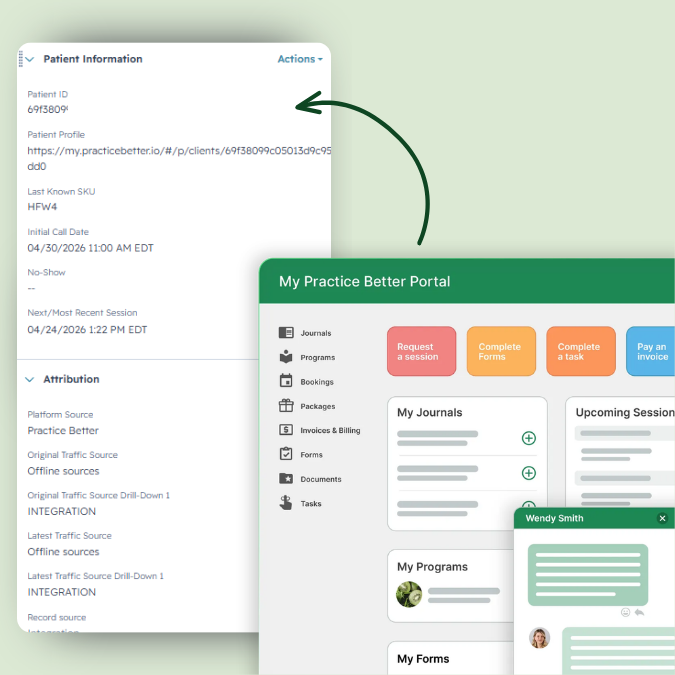Select Forms in the portal menu
675x675 pixels.
point(311,455)
